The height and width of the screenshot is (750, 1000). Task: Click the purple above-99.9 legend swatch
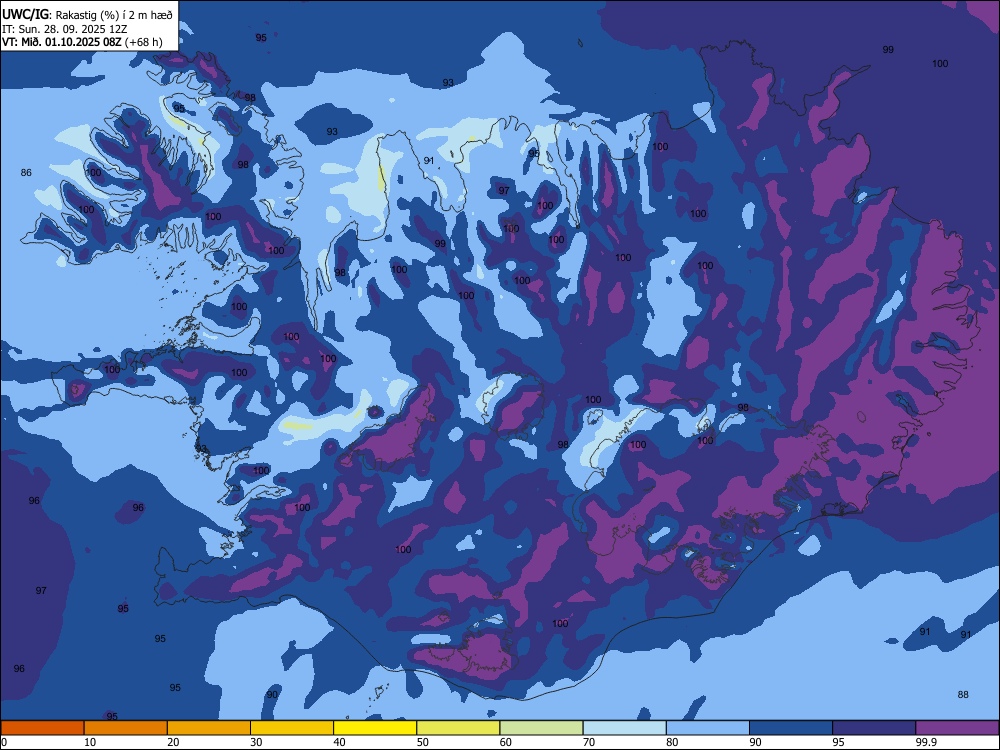point(957,728)
